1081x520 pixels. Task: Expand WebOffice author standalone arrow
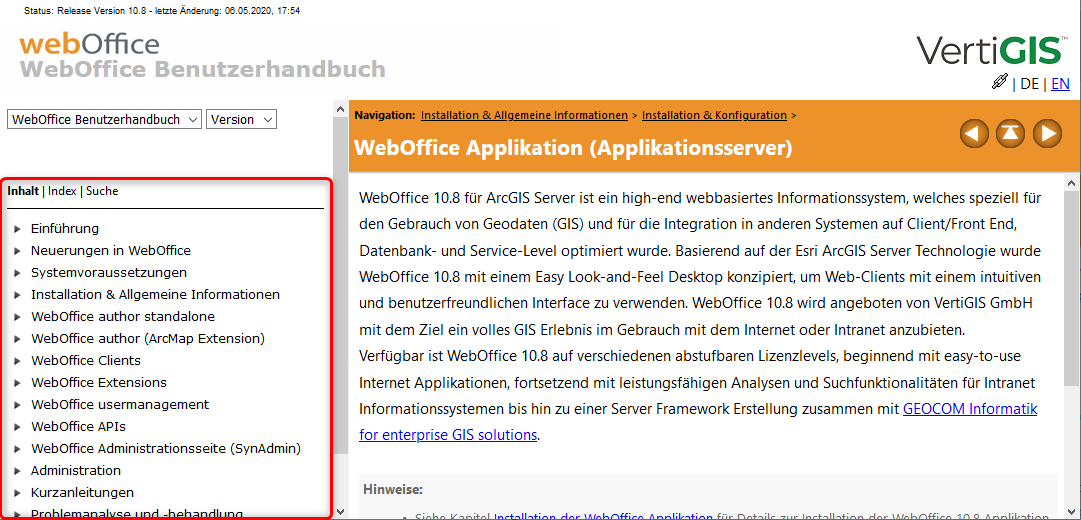click(17, 317)
